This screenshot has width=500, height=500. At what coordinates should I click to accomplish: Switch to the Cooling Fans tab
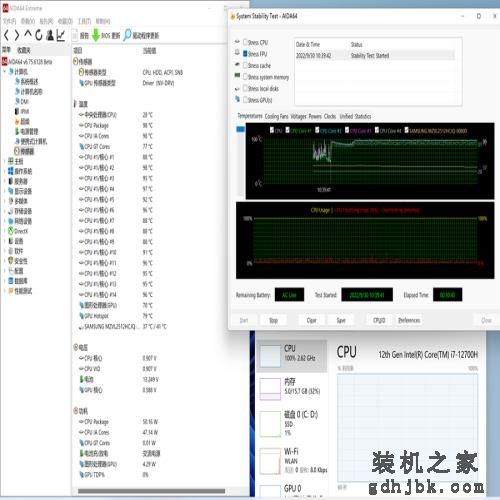click(x=276, y=116)
